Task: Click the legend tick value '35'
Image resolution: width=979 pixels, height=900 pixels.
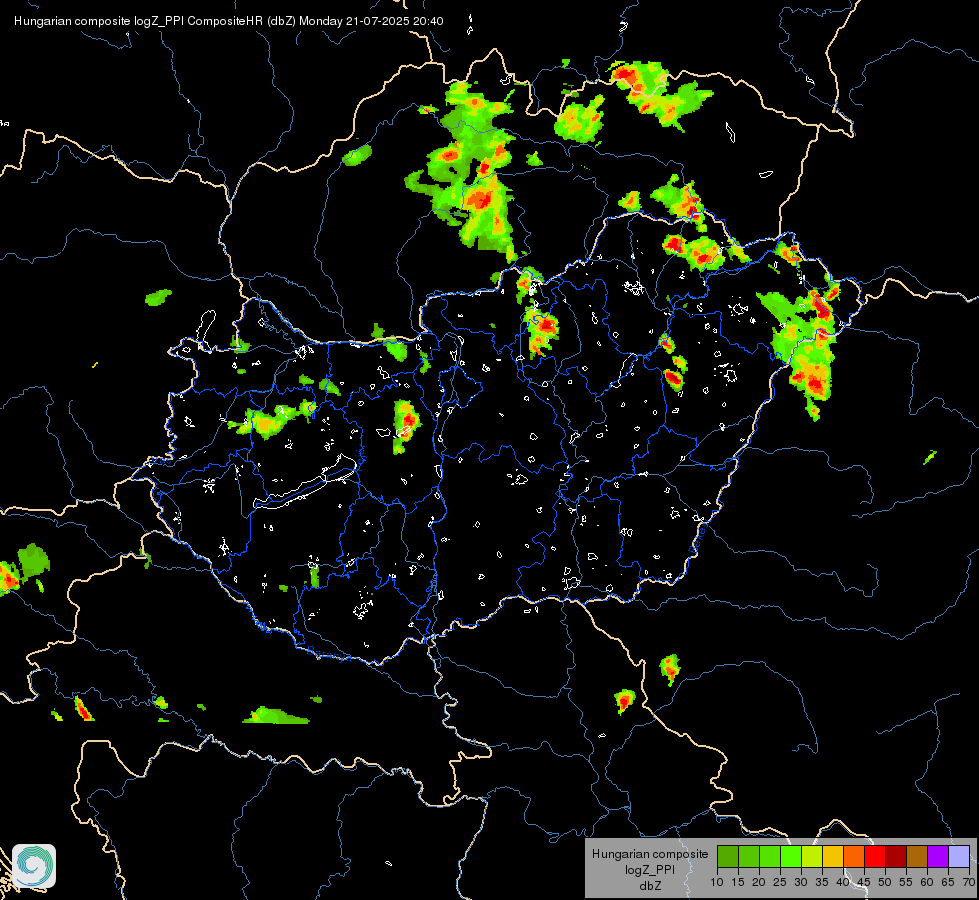Action: [822, 883]
